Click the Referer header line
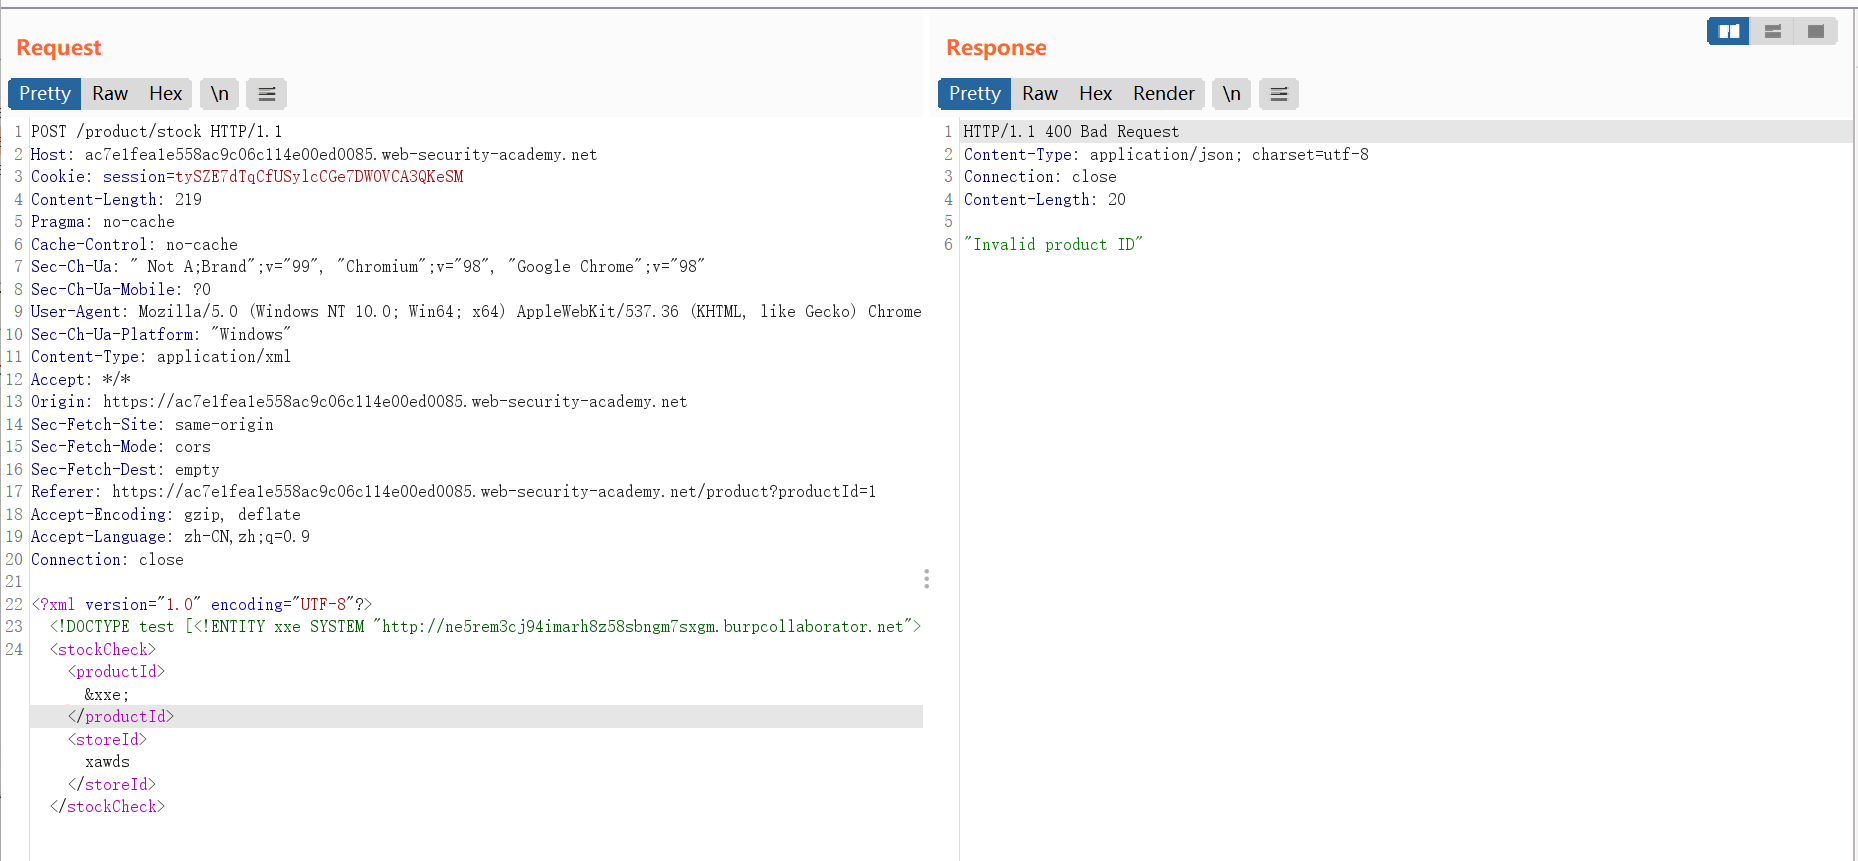The width and height of the screenshot is (1858, 861). click(454, 492)
